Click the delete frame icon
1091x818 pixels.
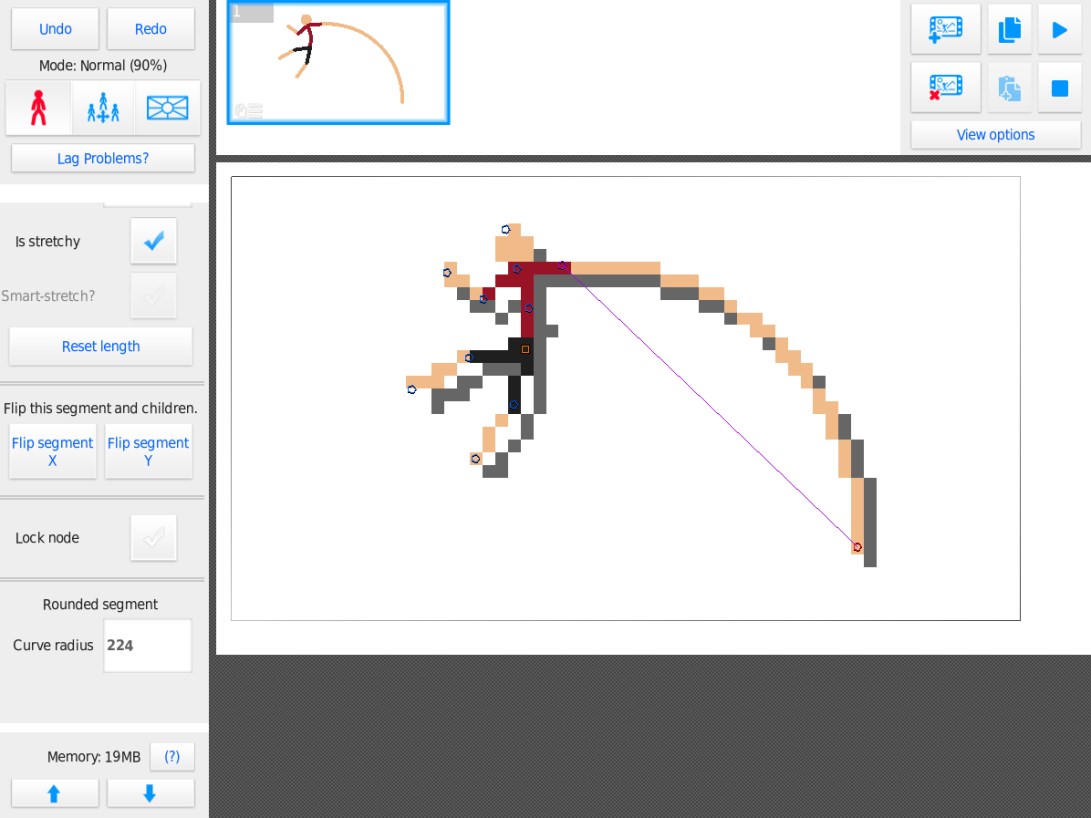click(x=946, y=87)
